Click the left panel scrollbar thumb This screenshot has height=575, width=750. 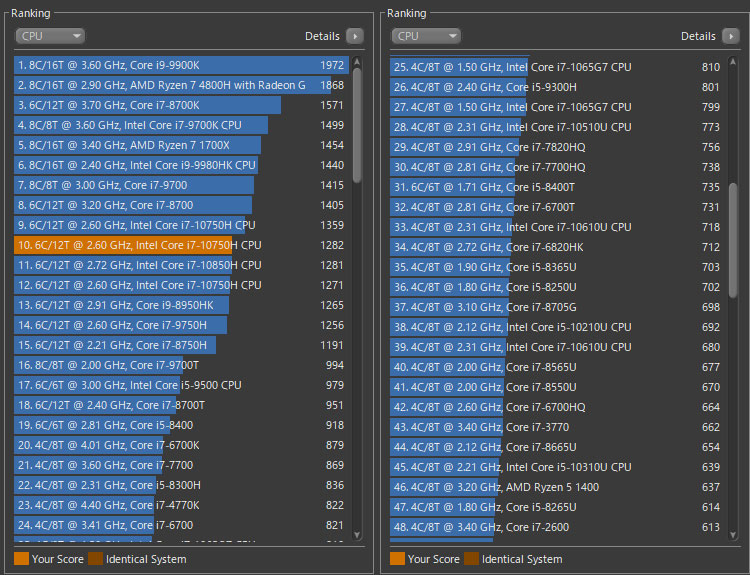(x=357, y=125)
